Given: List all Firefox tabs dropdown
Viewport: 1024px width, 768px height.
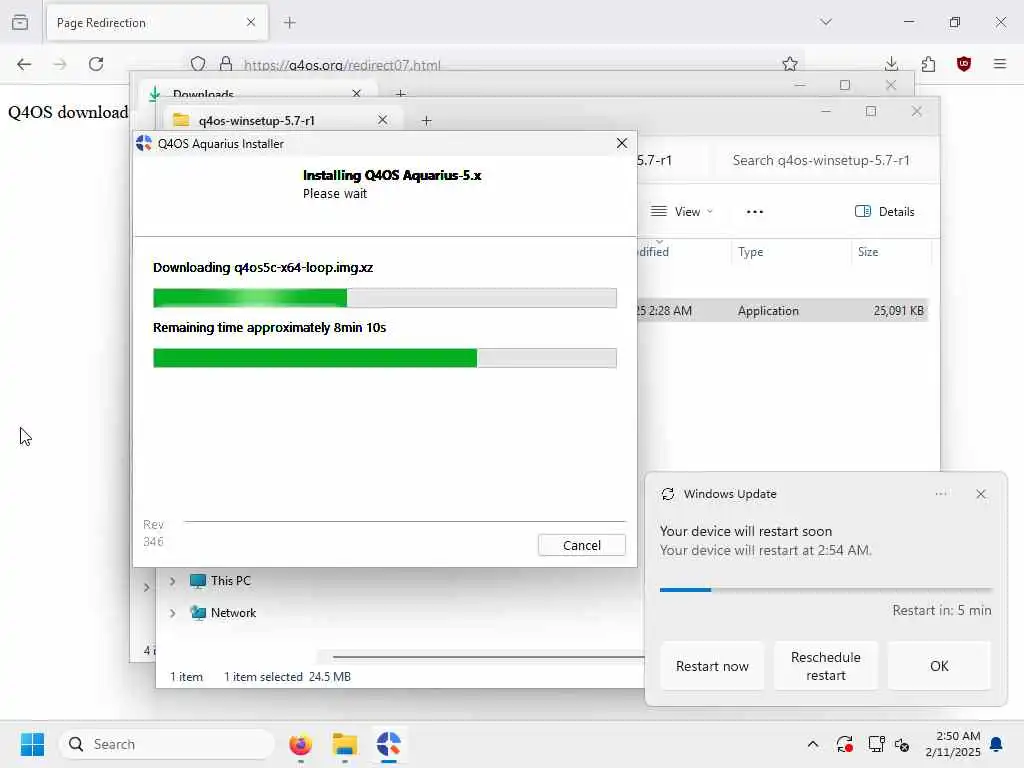Looking at the screenshot, I should [826, 22].
